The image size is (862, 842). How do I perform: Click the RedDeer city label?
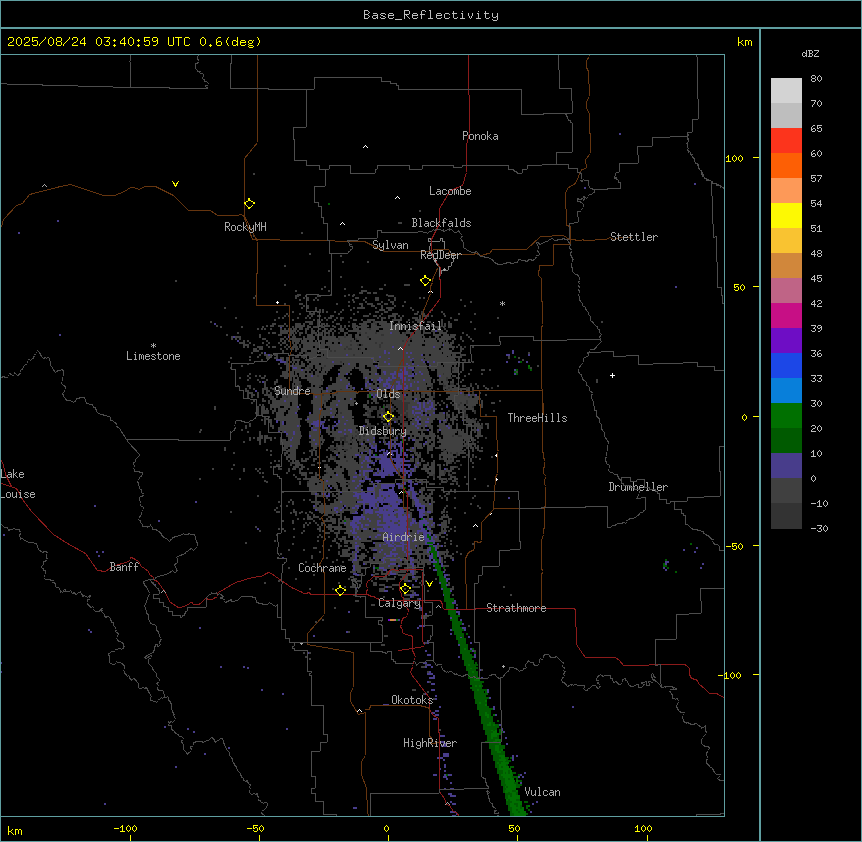tap(440, 255)
